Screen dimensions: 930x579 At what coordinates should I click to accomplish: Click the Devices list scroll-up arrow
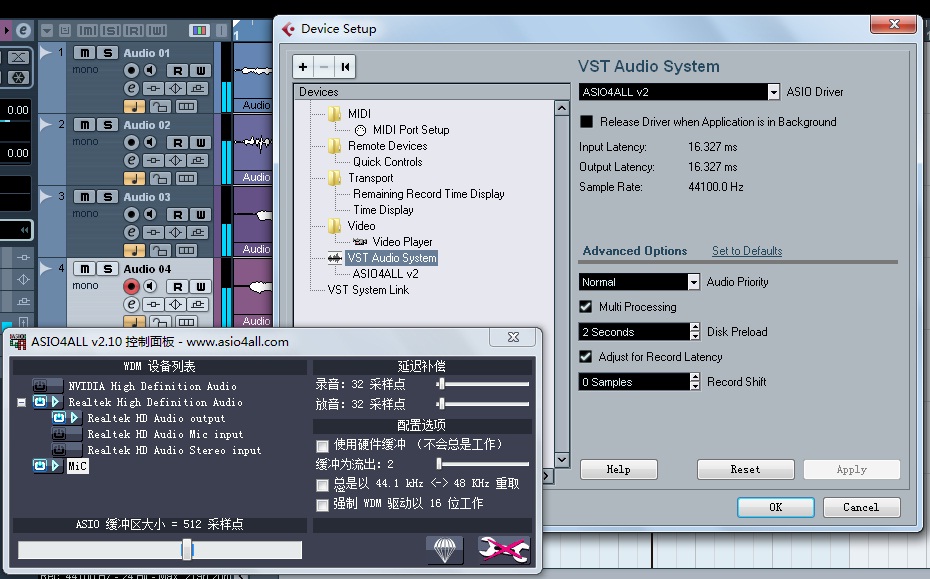point(562,108)
